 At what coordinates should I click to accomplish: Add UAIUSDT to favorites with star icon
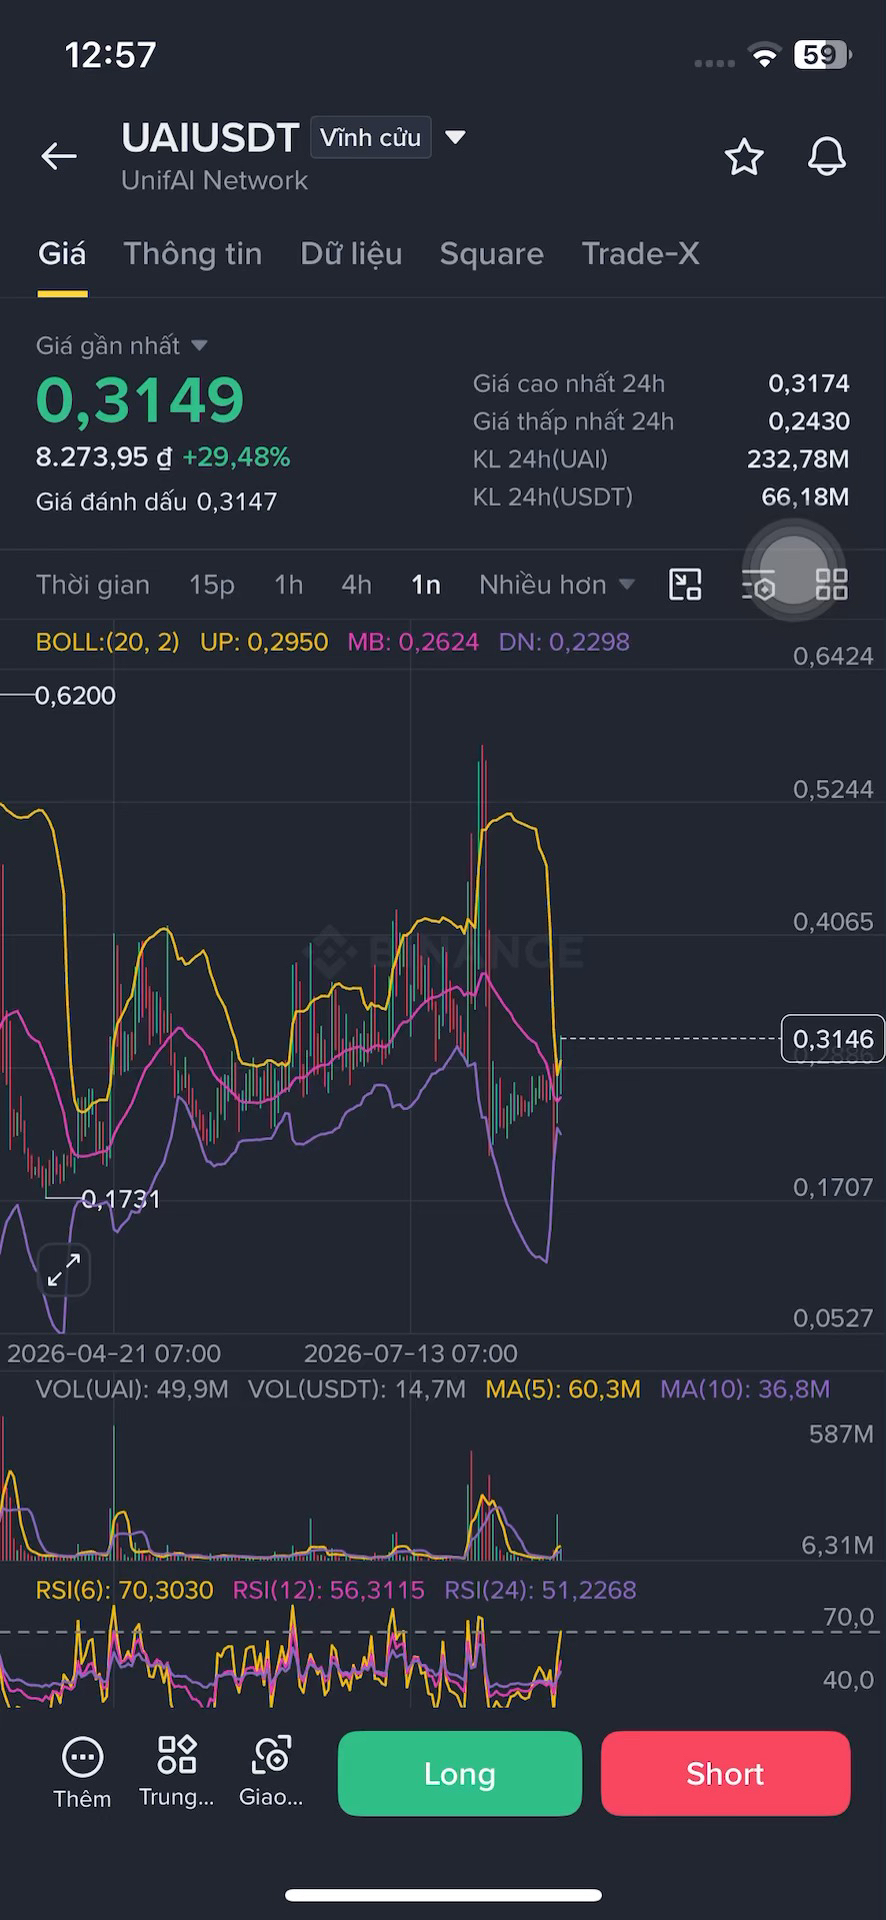coord(744,157)
